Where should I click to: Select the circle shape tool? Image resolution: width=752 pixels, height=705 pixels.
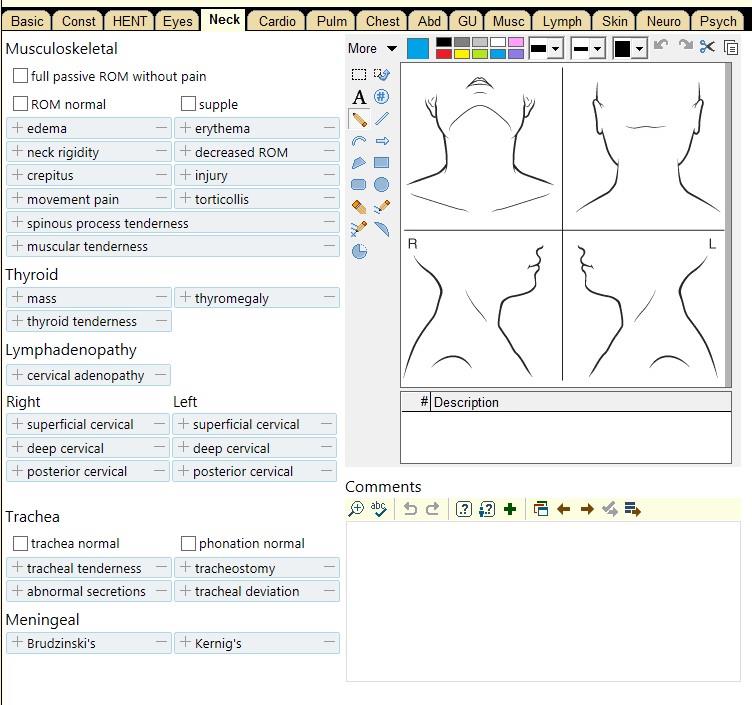(381, 185)
